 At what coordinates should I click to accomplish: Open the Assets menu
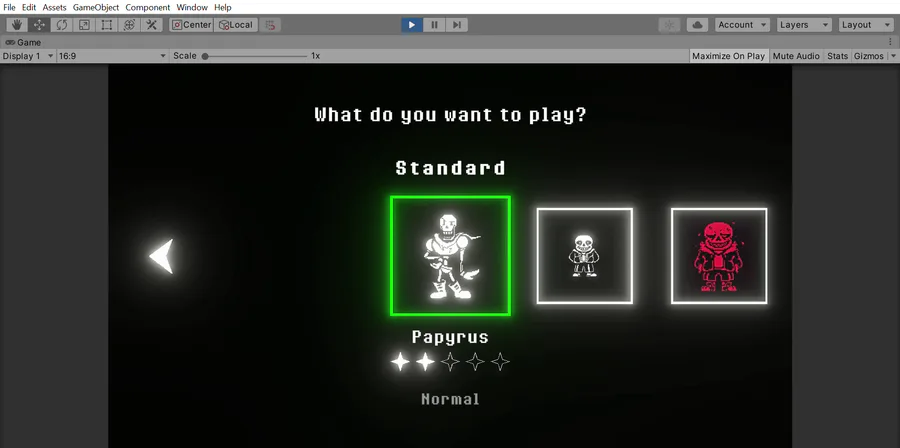click(55, 7)
